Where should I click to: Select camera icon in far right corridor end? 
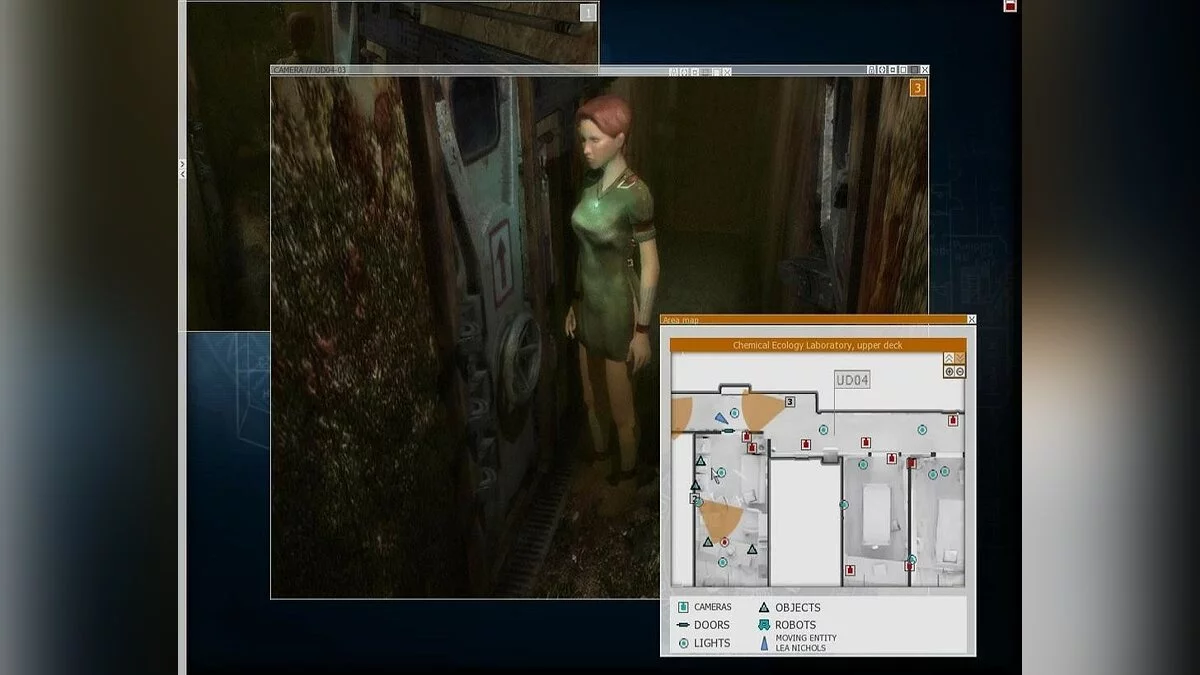[953, 420]
